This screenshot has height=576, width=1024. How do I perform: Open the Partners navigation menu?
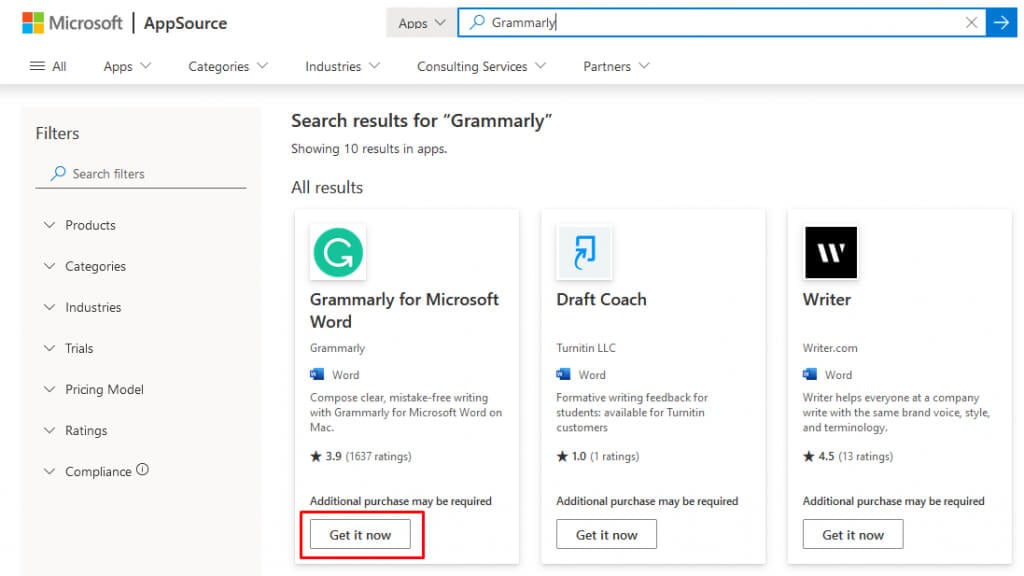click(616, 66)
